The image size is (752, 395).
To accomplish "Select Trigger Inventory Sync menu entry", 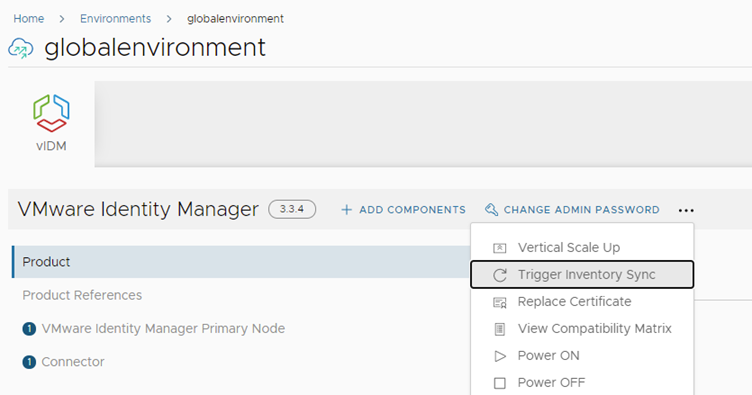I will click(x=582, y=275).
